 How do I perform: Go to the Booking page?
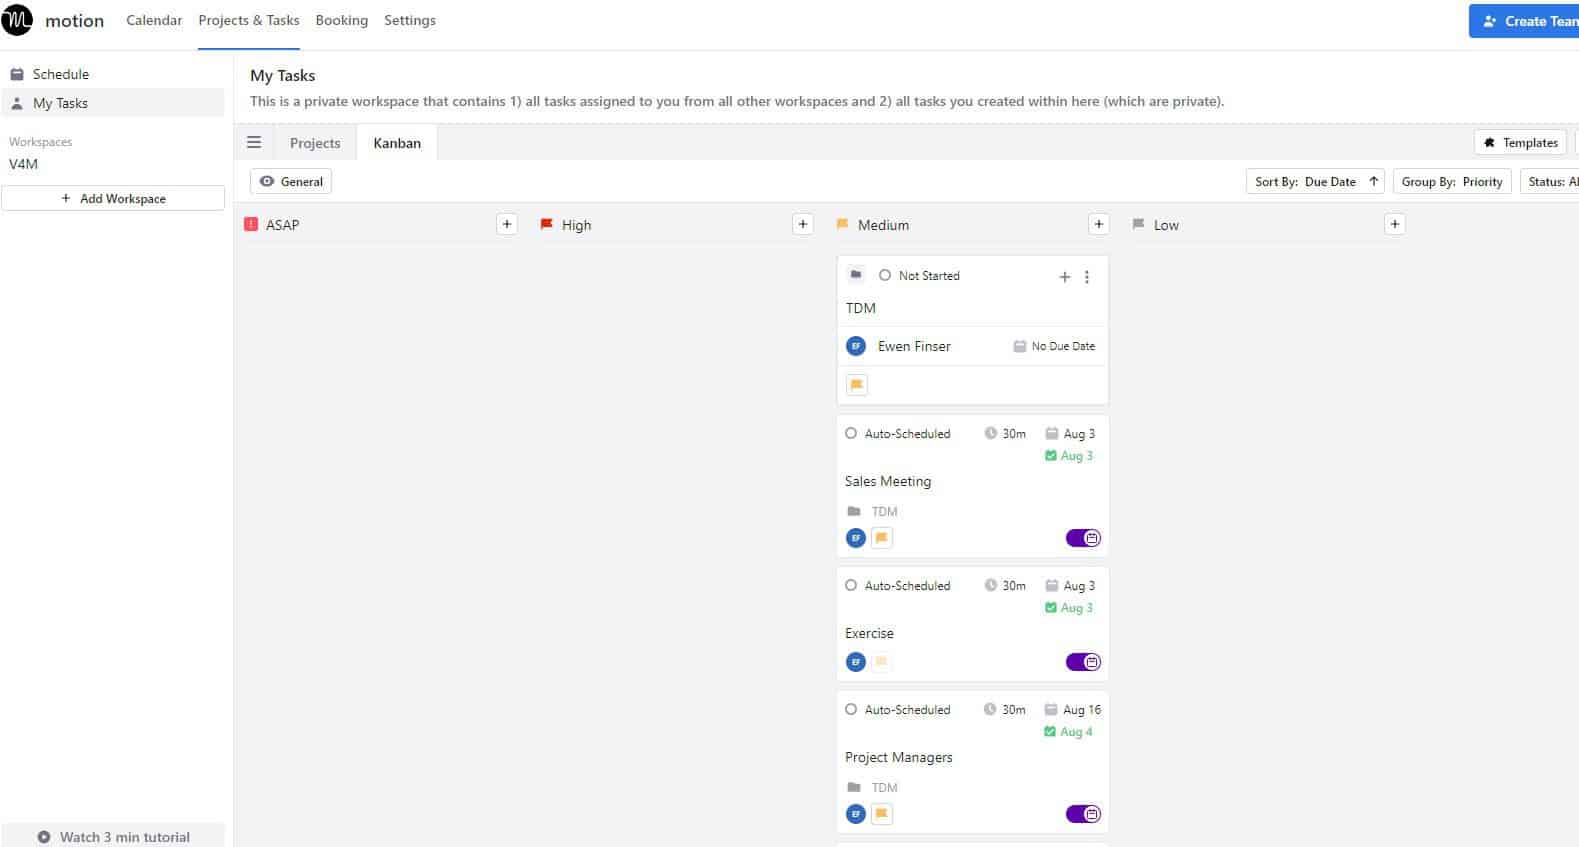tap(342, 20)
